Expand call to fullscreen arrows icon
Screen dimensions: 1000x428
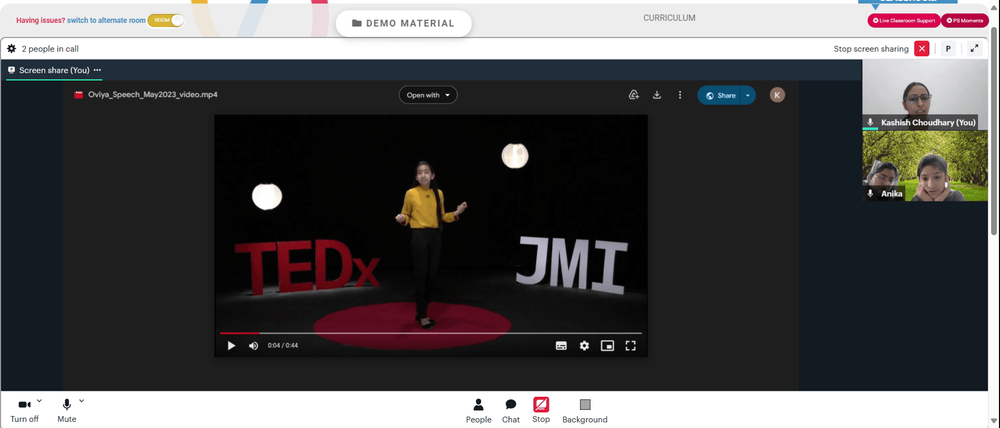974,48
